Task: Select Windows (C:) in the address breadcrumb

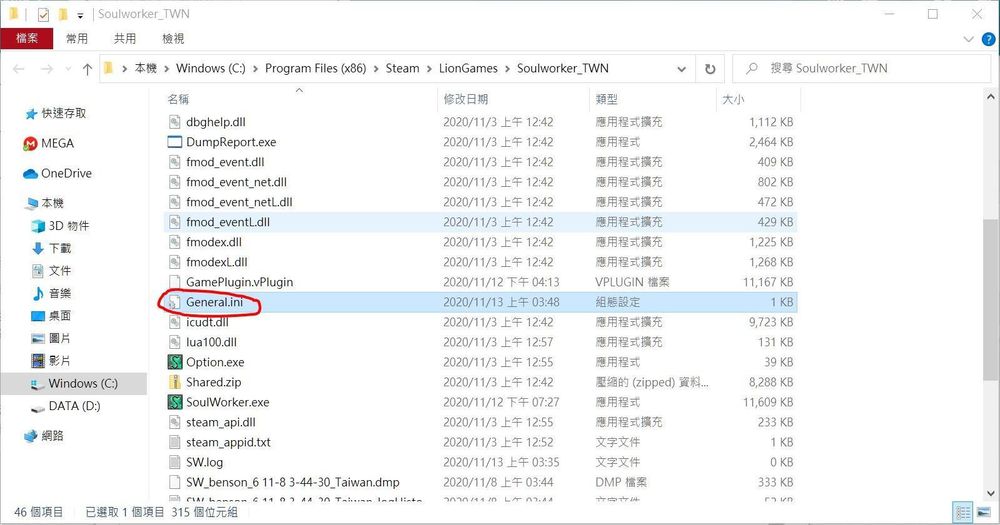Action: [x=210, y=68]
